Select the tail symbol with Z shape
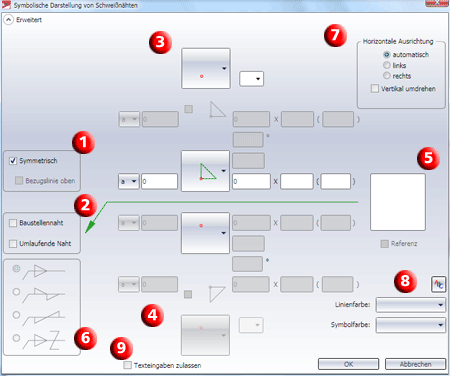 pyautogui.click(x=16, y=338)
